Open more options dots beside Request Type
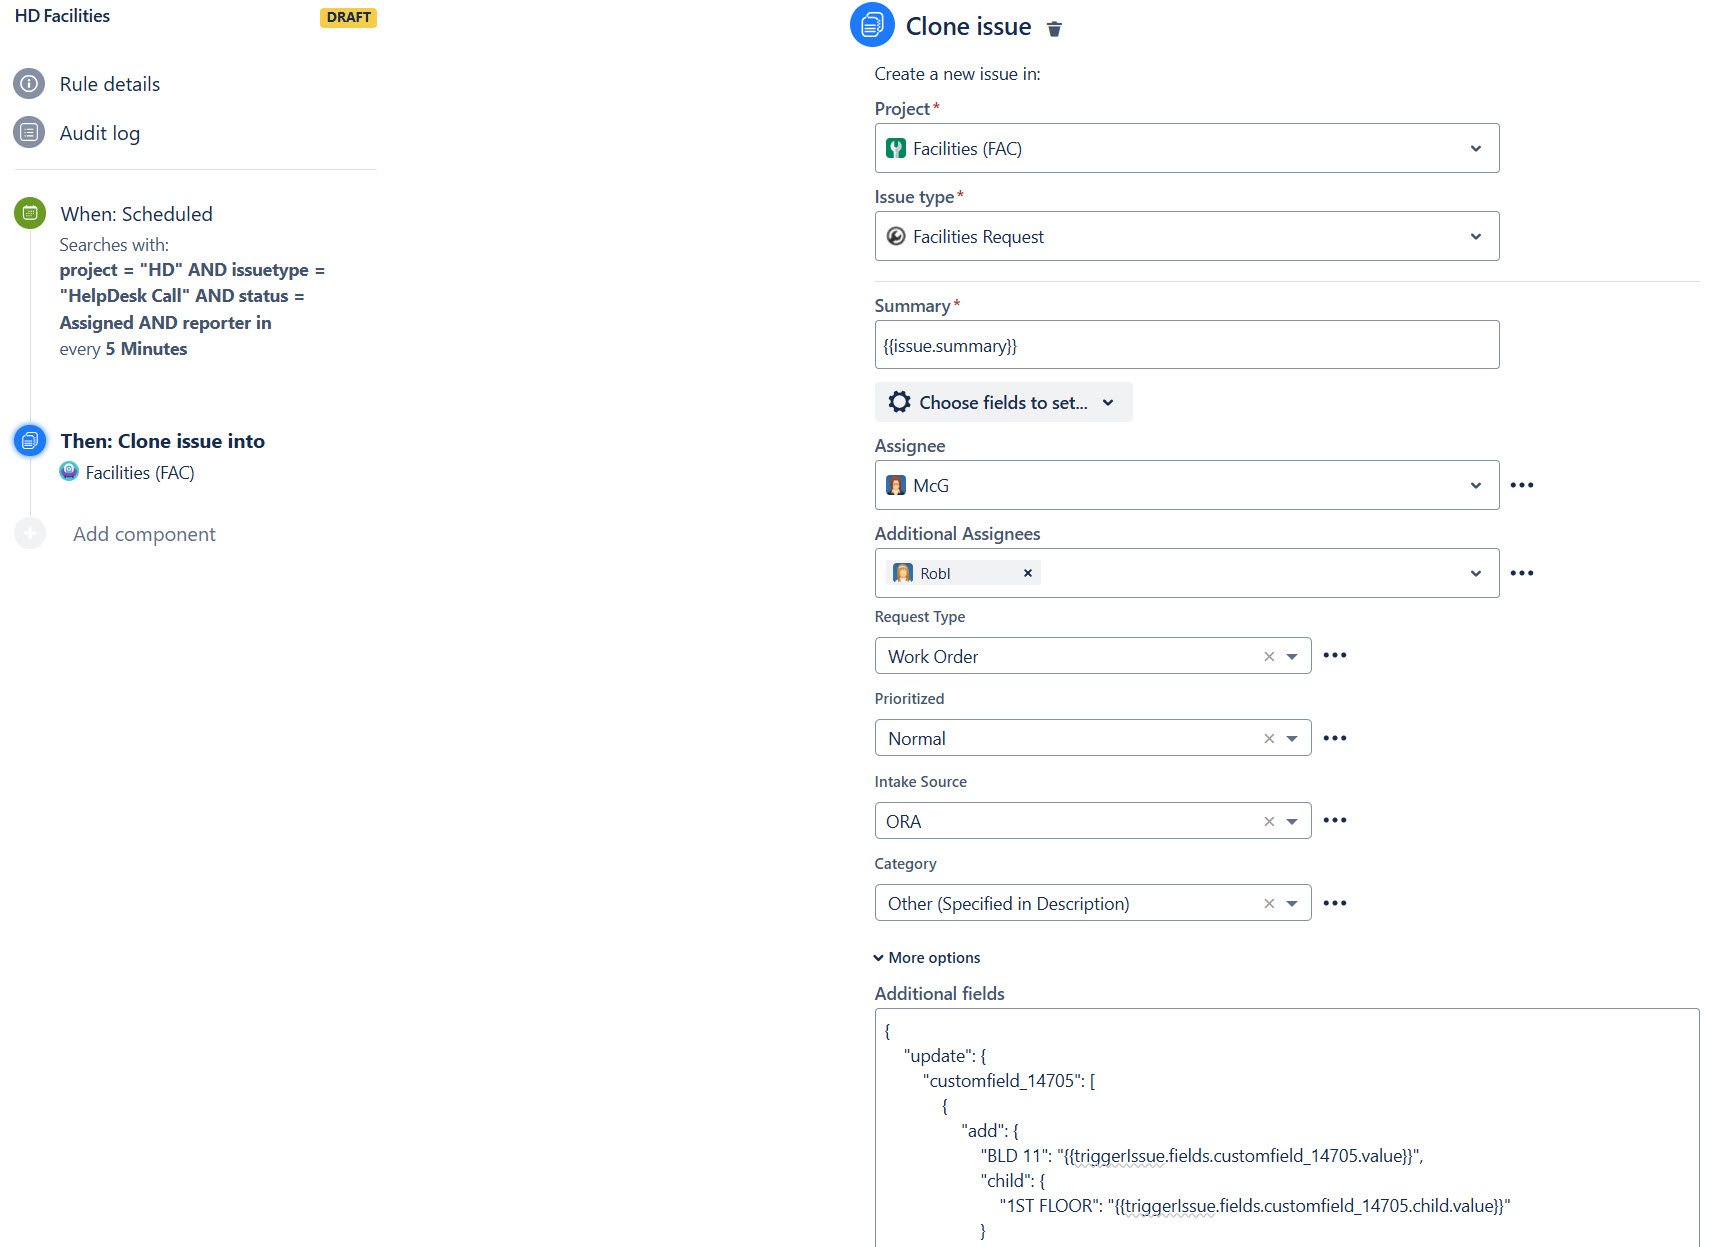The image size is (1721, 1247). pos(1335,655)
